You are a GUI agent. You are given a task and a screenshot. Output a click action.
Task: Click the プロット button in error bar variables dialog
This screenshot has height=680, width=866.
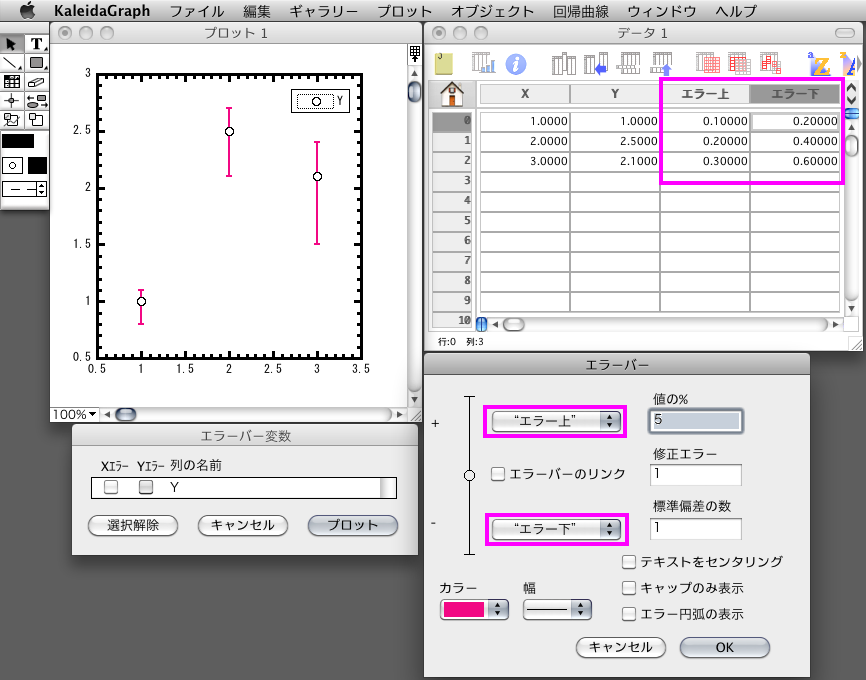(x=352, y=525)
